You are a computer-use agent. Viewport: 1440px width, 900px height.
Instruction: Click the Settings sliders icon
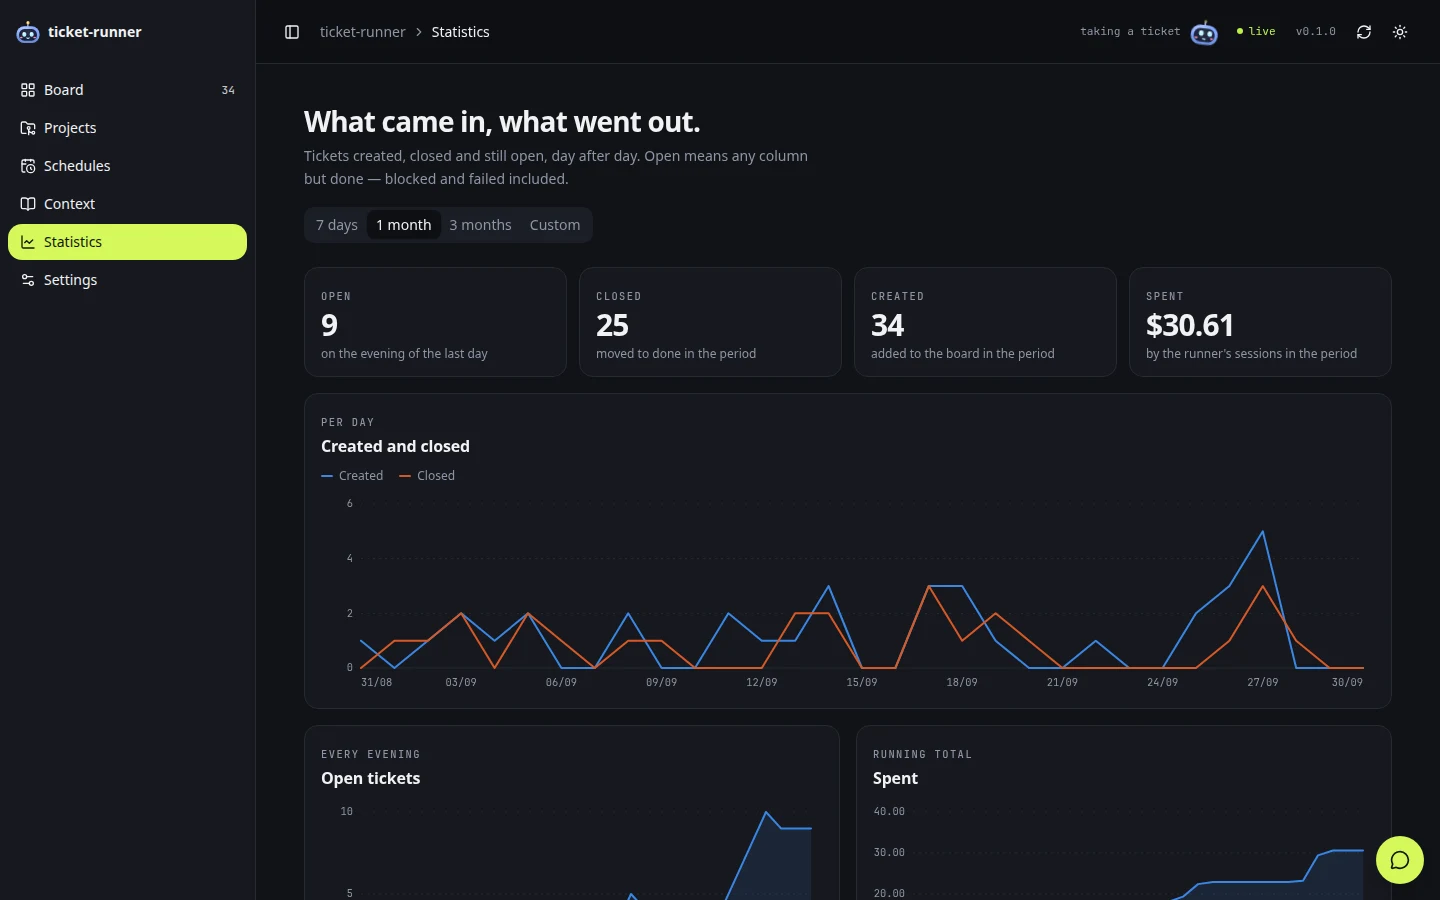click(x=28, y=280)
